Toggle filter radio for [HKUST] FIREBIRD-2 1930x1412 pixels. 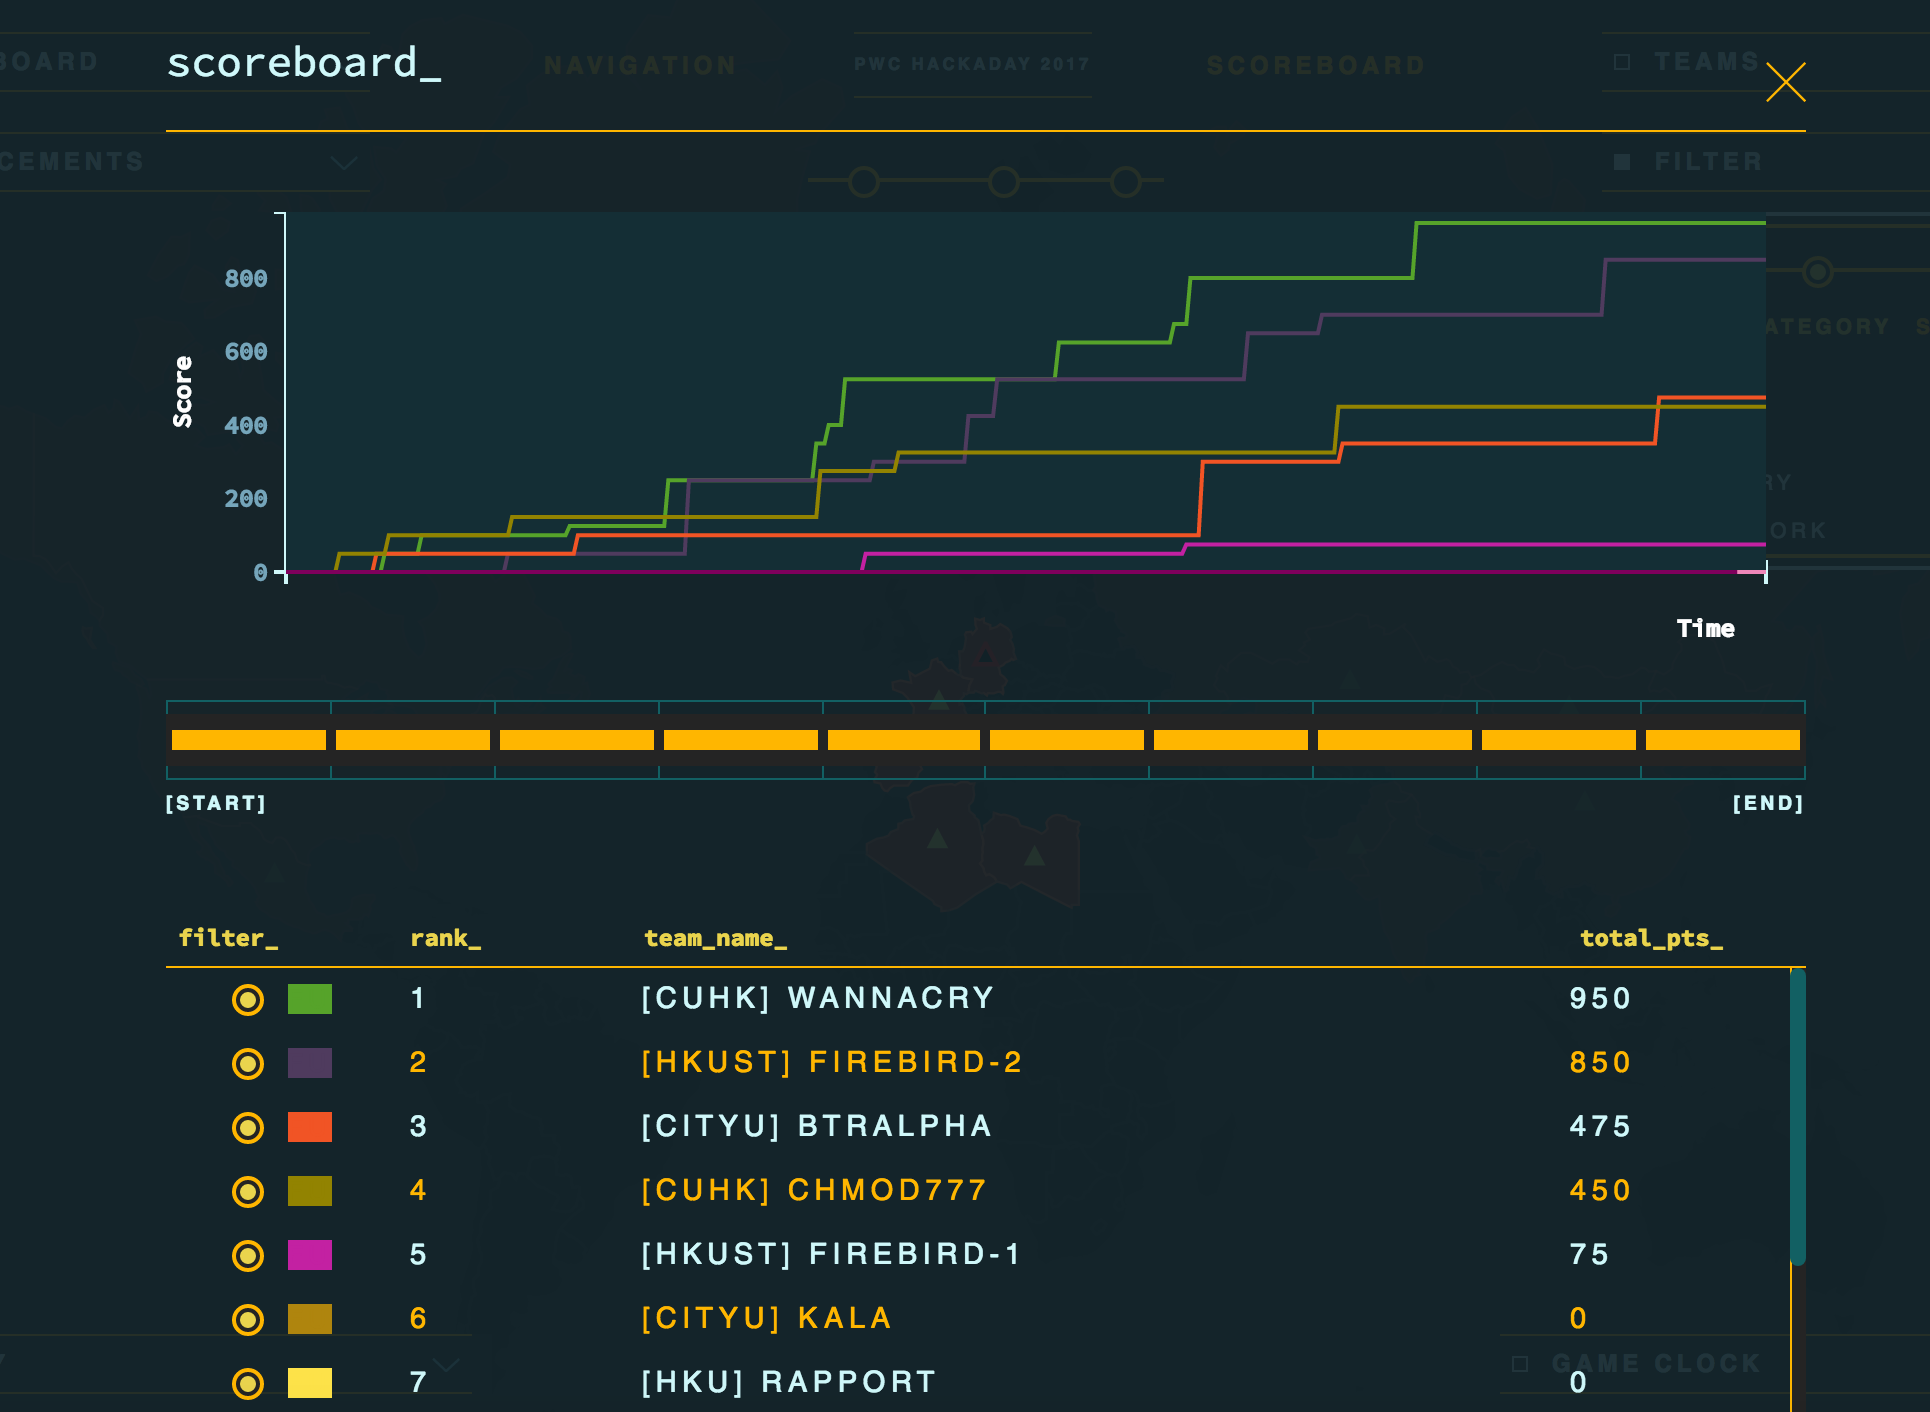[248, 1063]
